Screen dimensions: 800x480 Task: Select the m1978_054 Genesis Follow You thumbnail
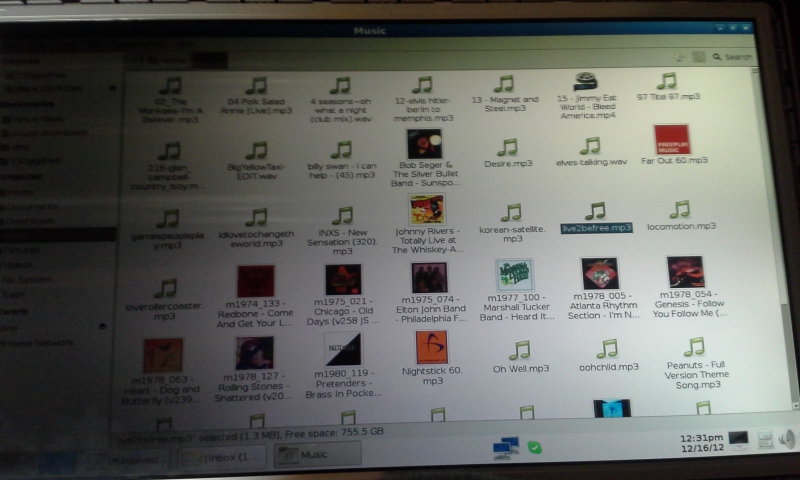click(685, 272)
